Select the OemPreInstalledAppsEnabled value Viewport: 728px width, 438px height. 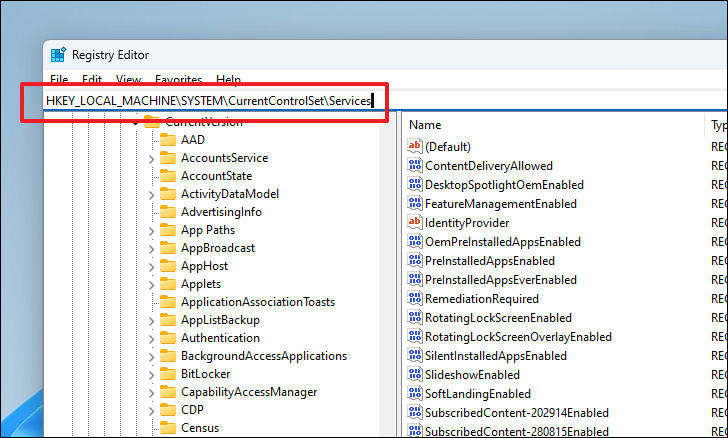pos(503,242)
